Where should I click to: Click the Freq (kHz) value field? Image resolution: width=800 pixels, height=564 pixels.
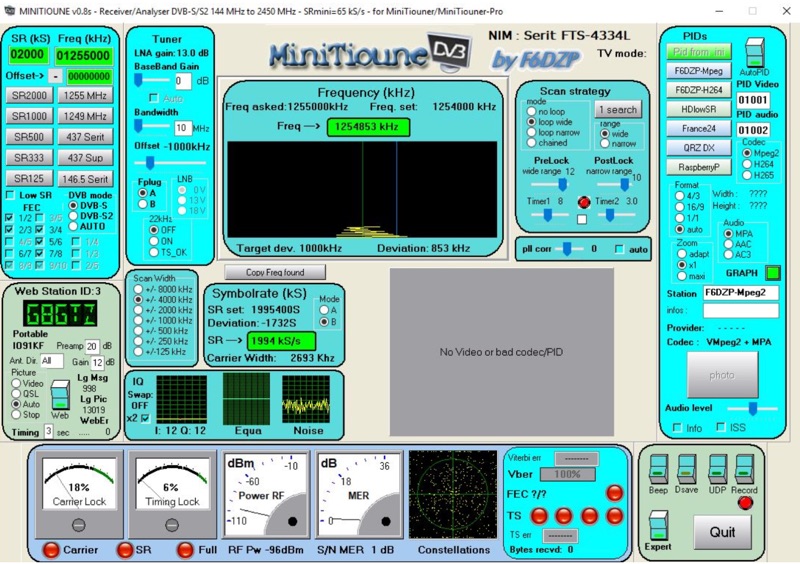84,55
